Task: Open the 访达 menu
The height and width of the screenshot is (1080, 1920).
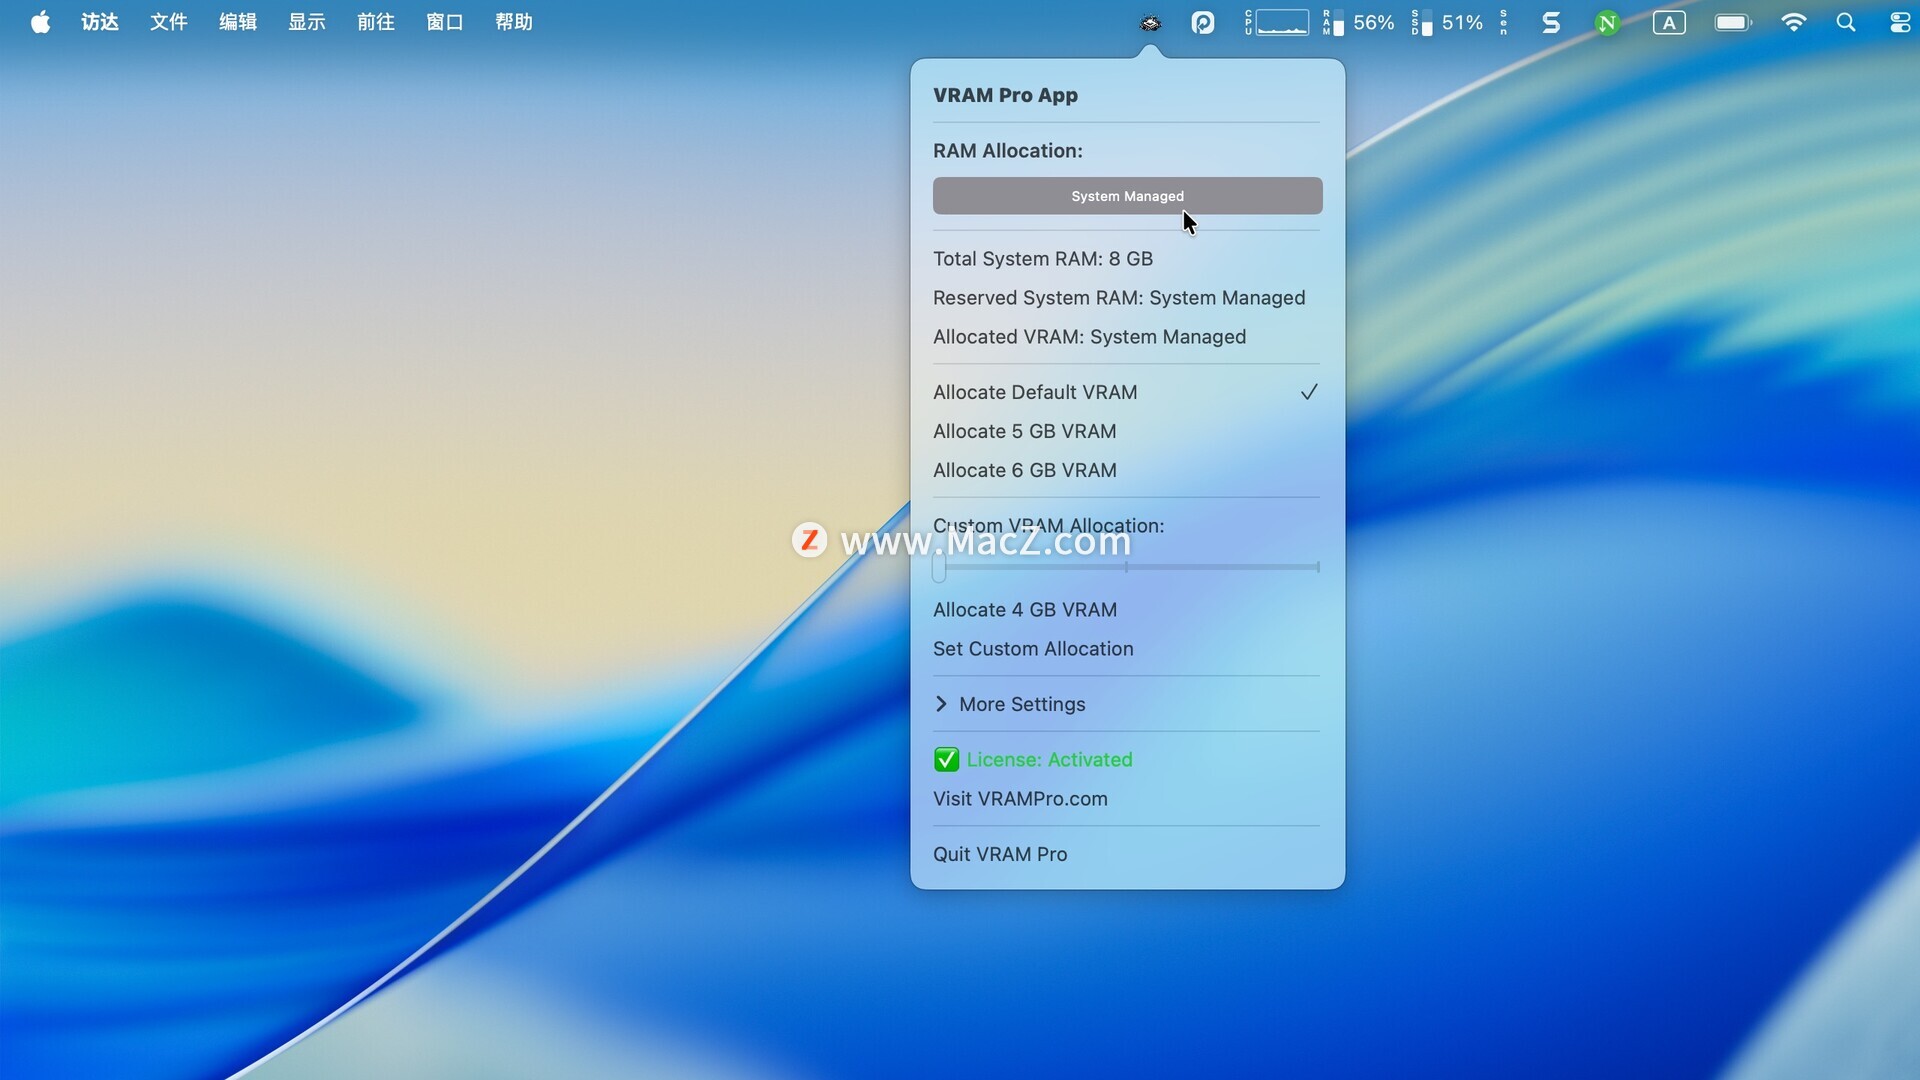Action: tap(100, 22)
